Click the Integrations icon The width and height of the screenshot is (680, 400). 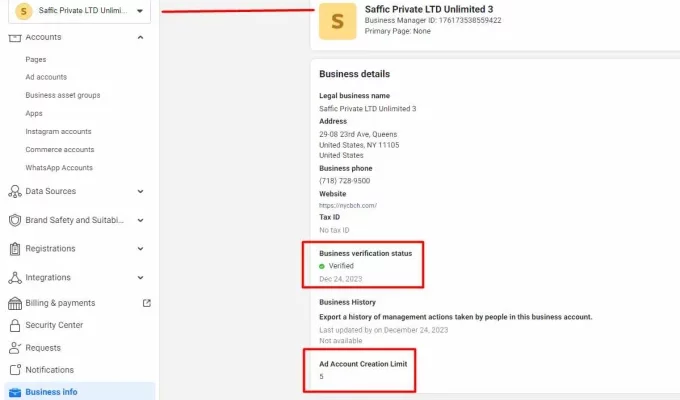pyautogui.click(x=15, y=278)
